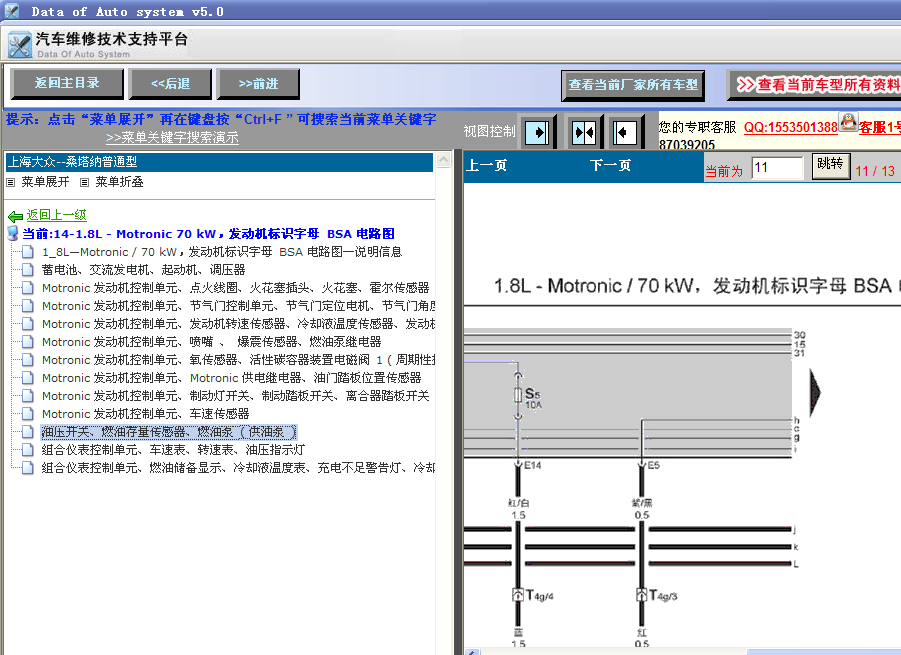This screenshot has width=901, height=655.
Task: Click the QQ:1553501388 link
Action: pyautogui.click(x=791, y=128)
